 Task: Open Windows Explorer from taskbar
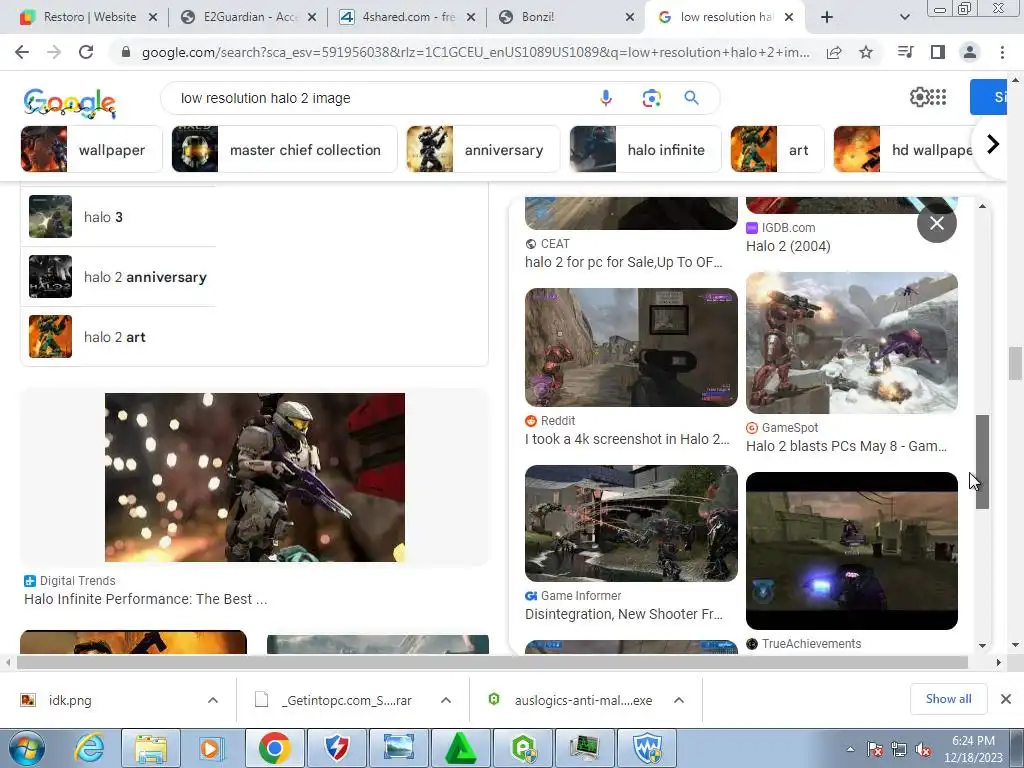tap(151, 748)
